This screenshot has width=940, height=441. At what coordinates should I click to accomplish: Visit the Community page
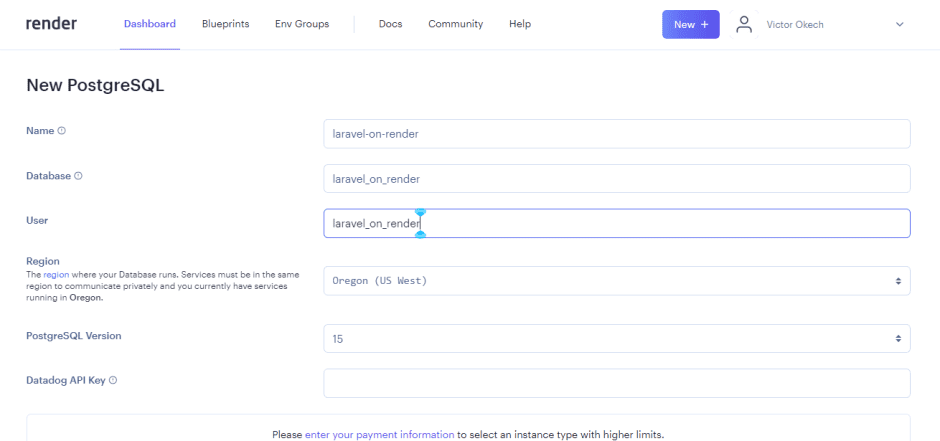point(456,24)
